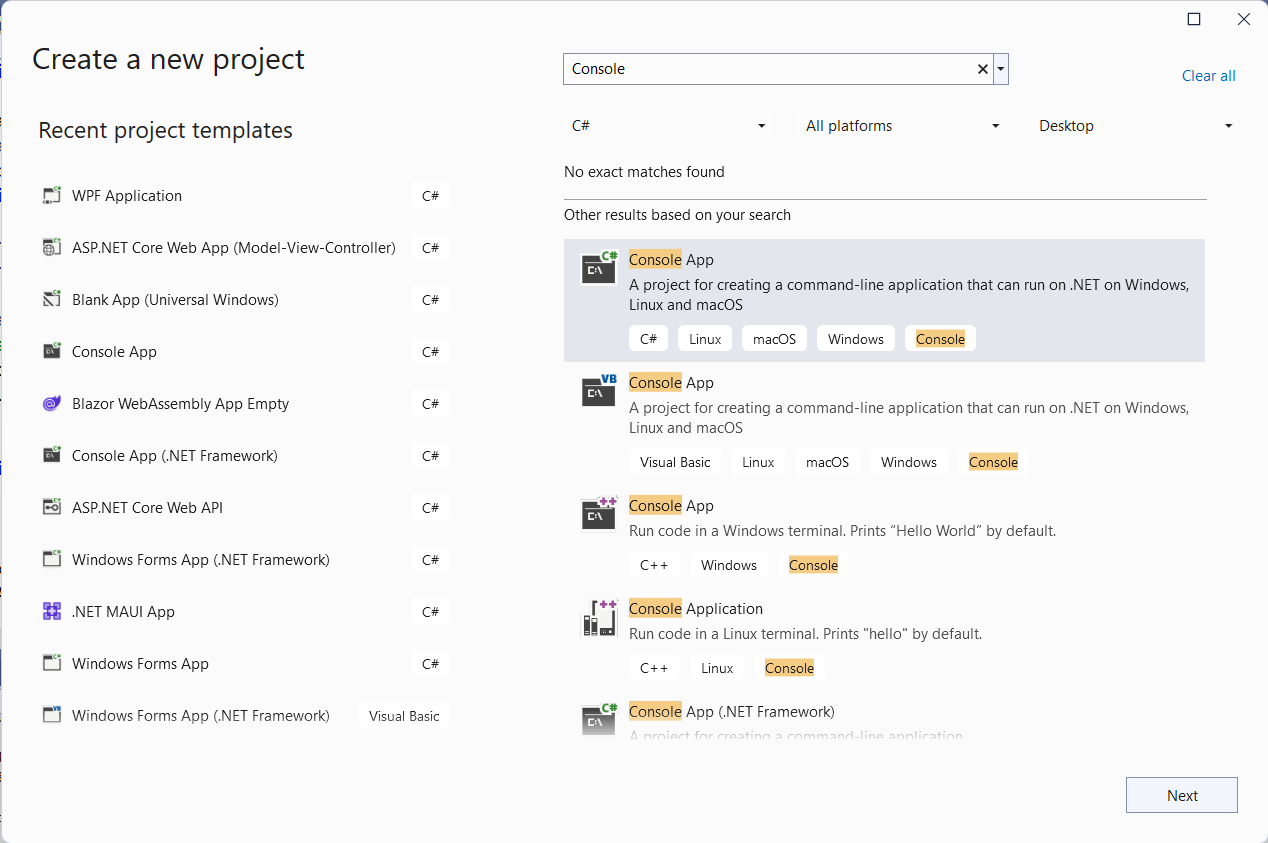1268x843 pixels.
Task: Click the Blazor WebAssembly App Empty icon
Action: pos(52,404)
